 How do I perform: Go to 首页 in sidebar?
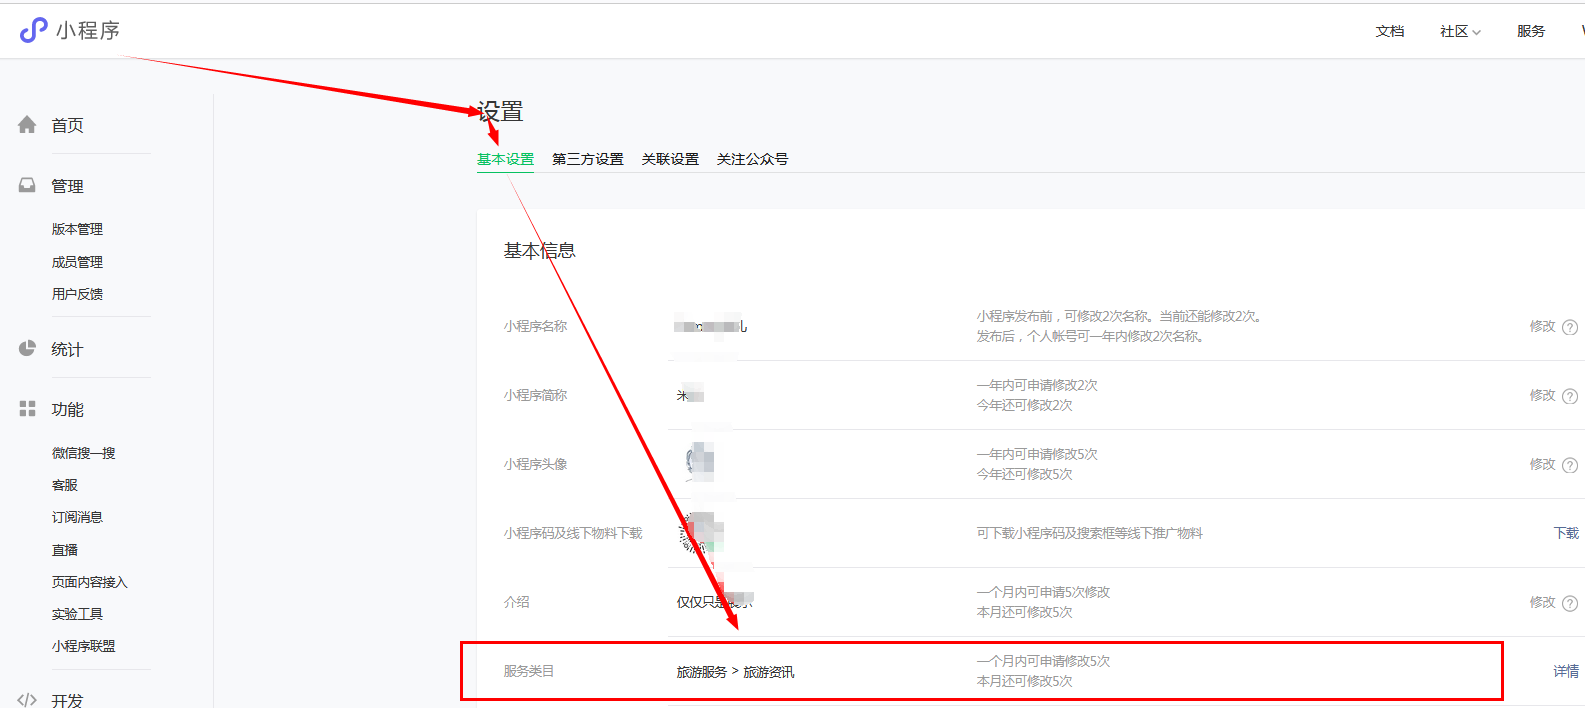(67, 125)
